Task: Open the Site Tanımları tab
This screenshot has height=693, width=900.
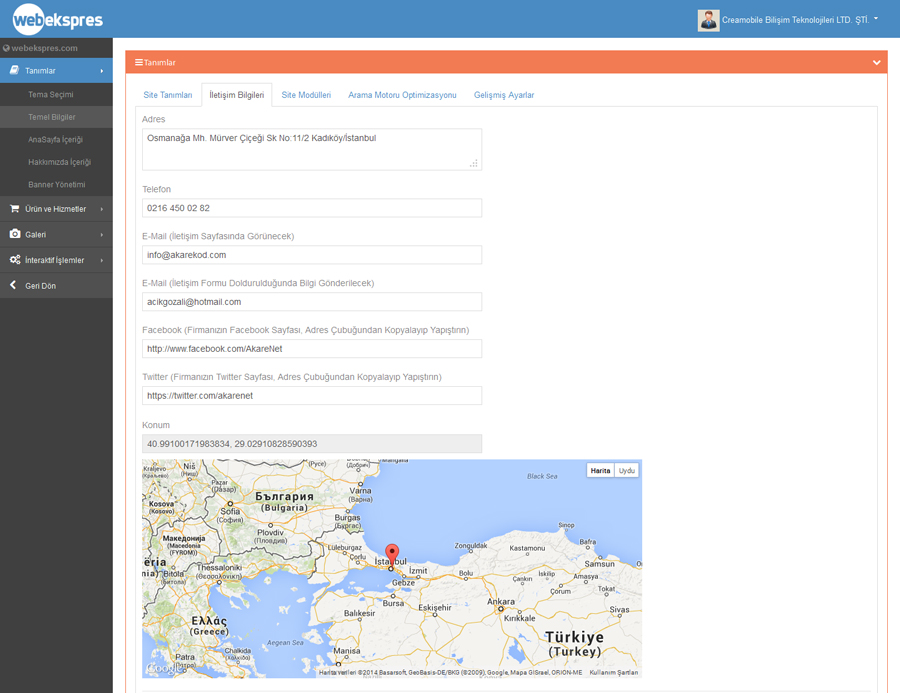Action: (167, 95)
